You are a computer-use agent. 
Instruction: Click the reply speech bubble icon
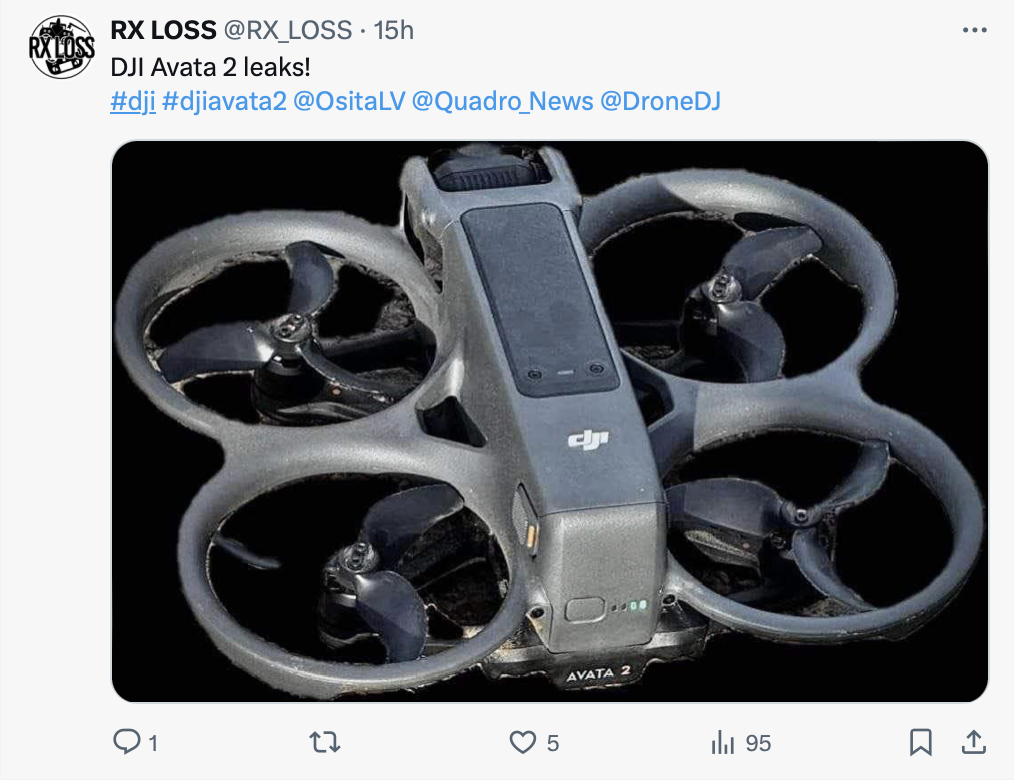pyautogui.click(x=127, y=742)
